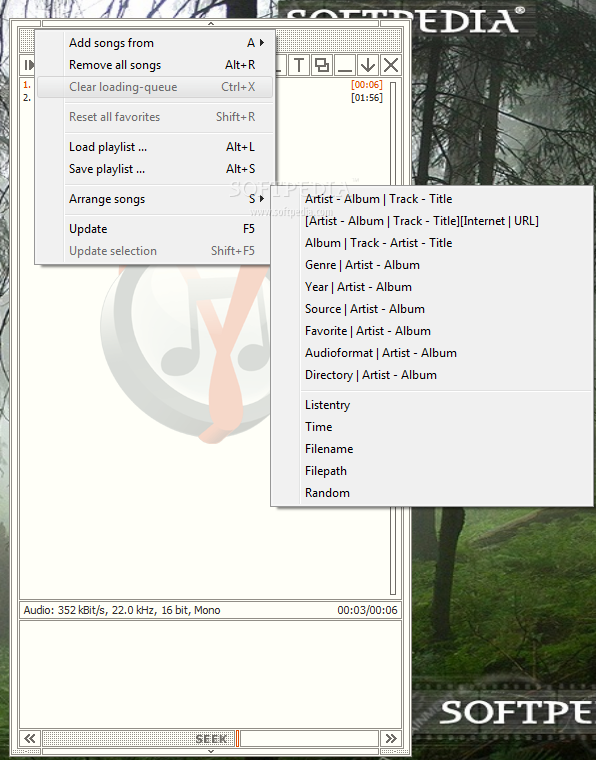Arrange songs by Filename
Viewport: 596px width, 760px height.
coord(432,449)
